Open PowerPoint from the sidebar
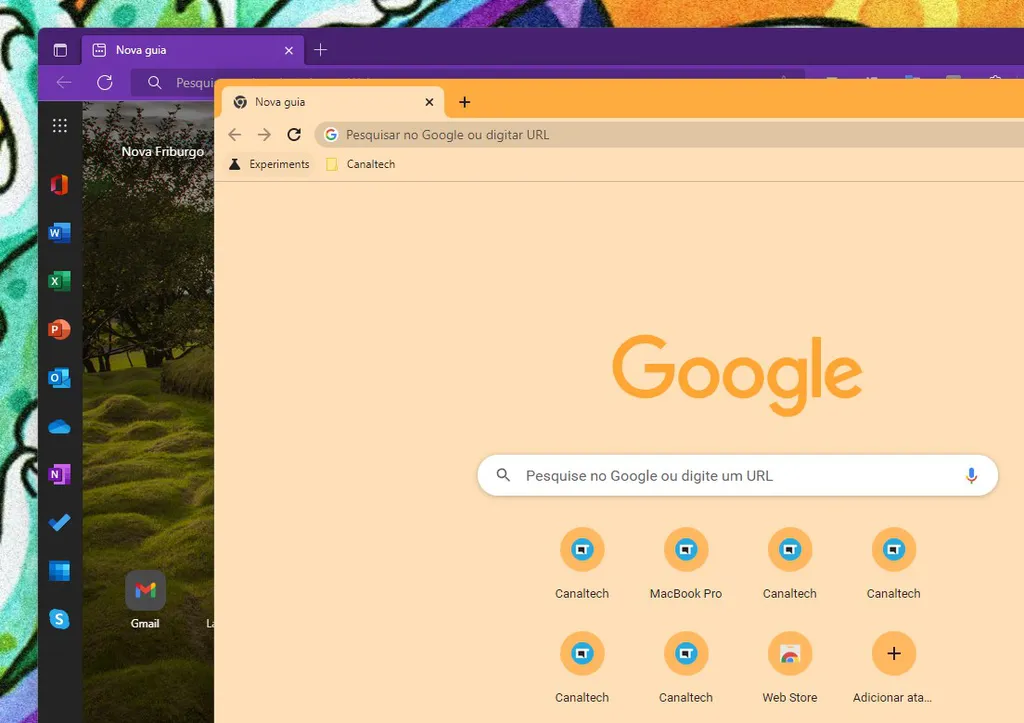The image size is (1024, 723). [x=59, y=329]
